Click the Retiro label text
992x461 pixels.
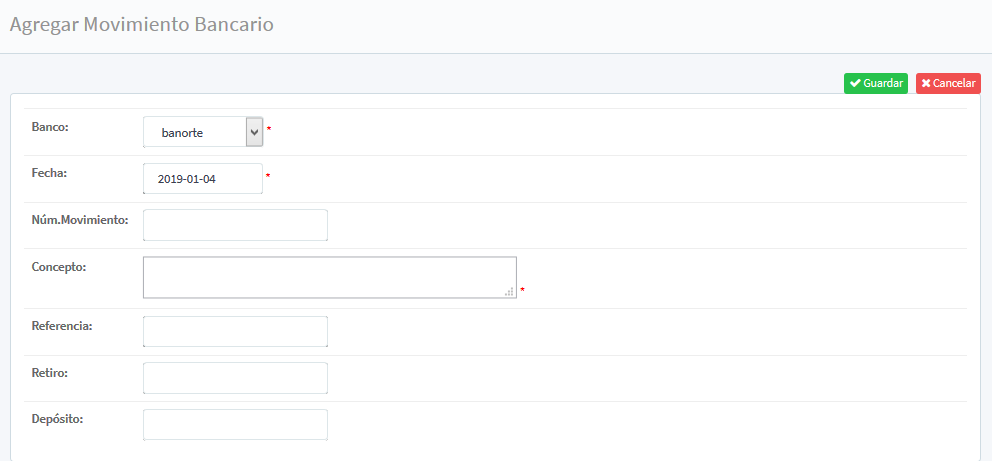point(51,373)
